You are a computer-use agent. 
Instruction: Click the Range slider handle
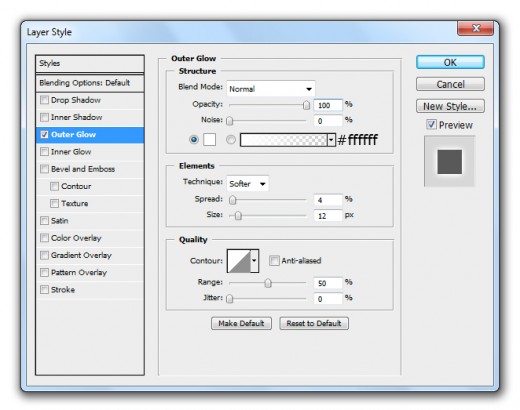[x=268, y=283]
